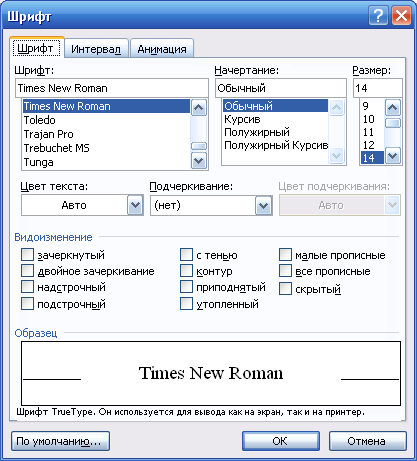Click the По умолчанию button

click(60, 441)
